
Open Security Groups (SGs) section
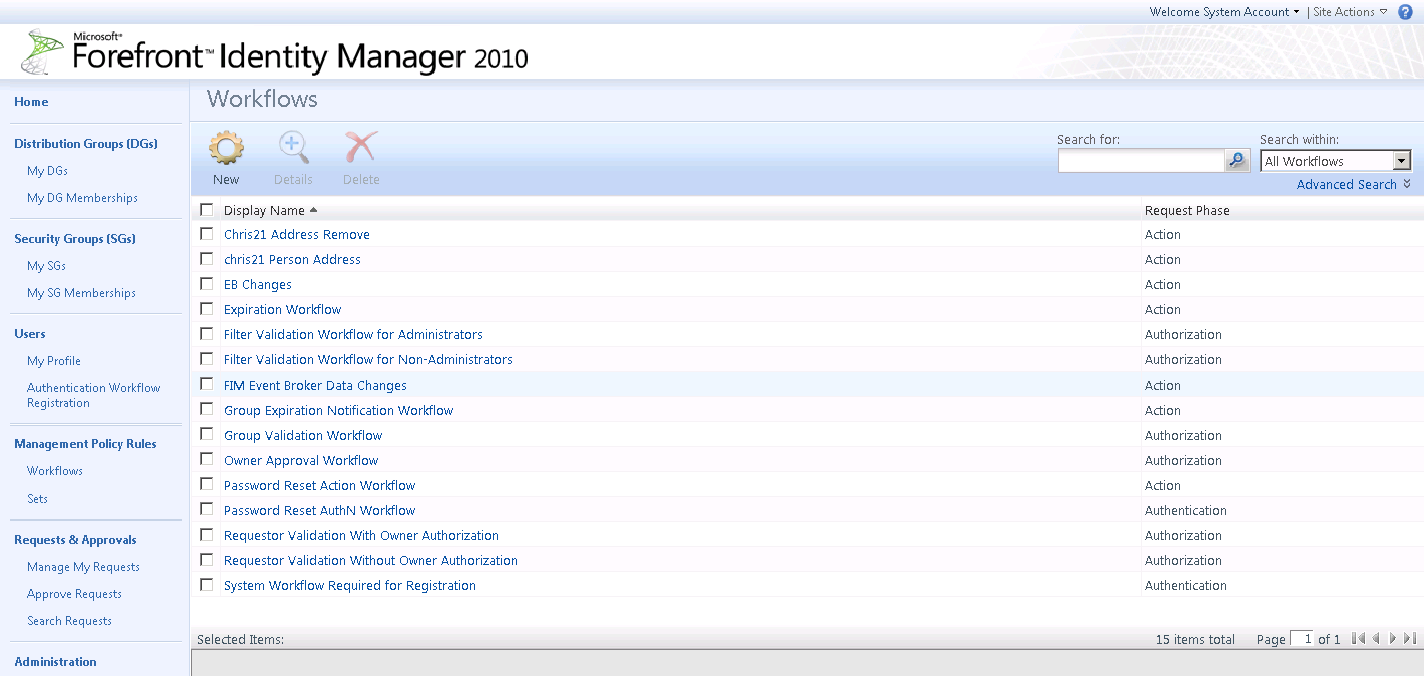(x=75, y=239)
